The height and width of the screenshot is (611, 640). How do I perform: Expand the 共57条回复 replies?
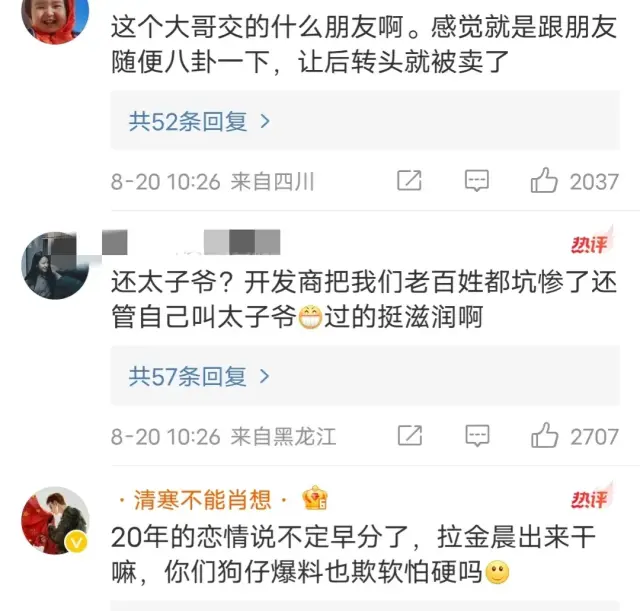(x=365, y=376)
